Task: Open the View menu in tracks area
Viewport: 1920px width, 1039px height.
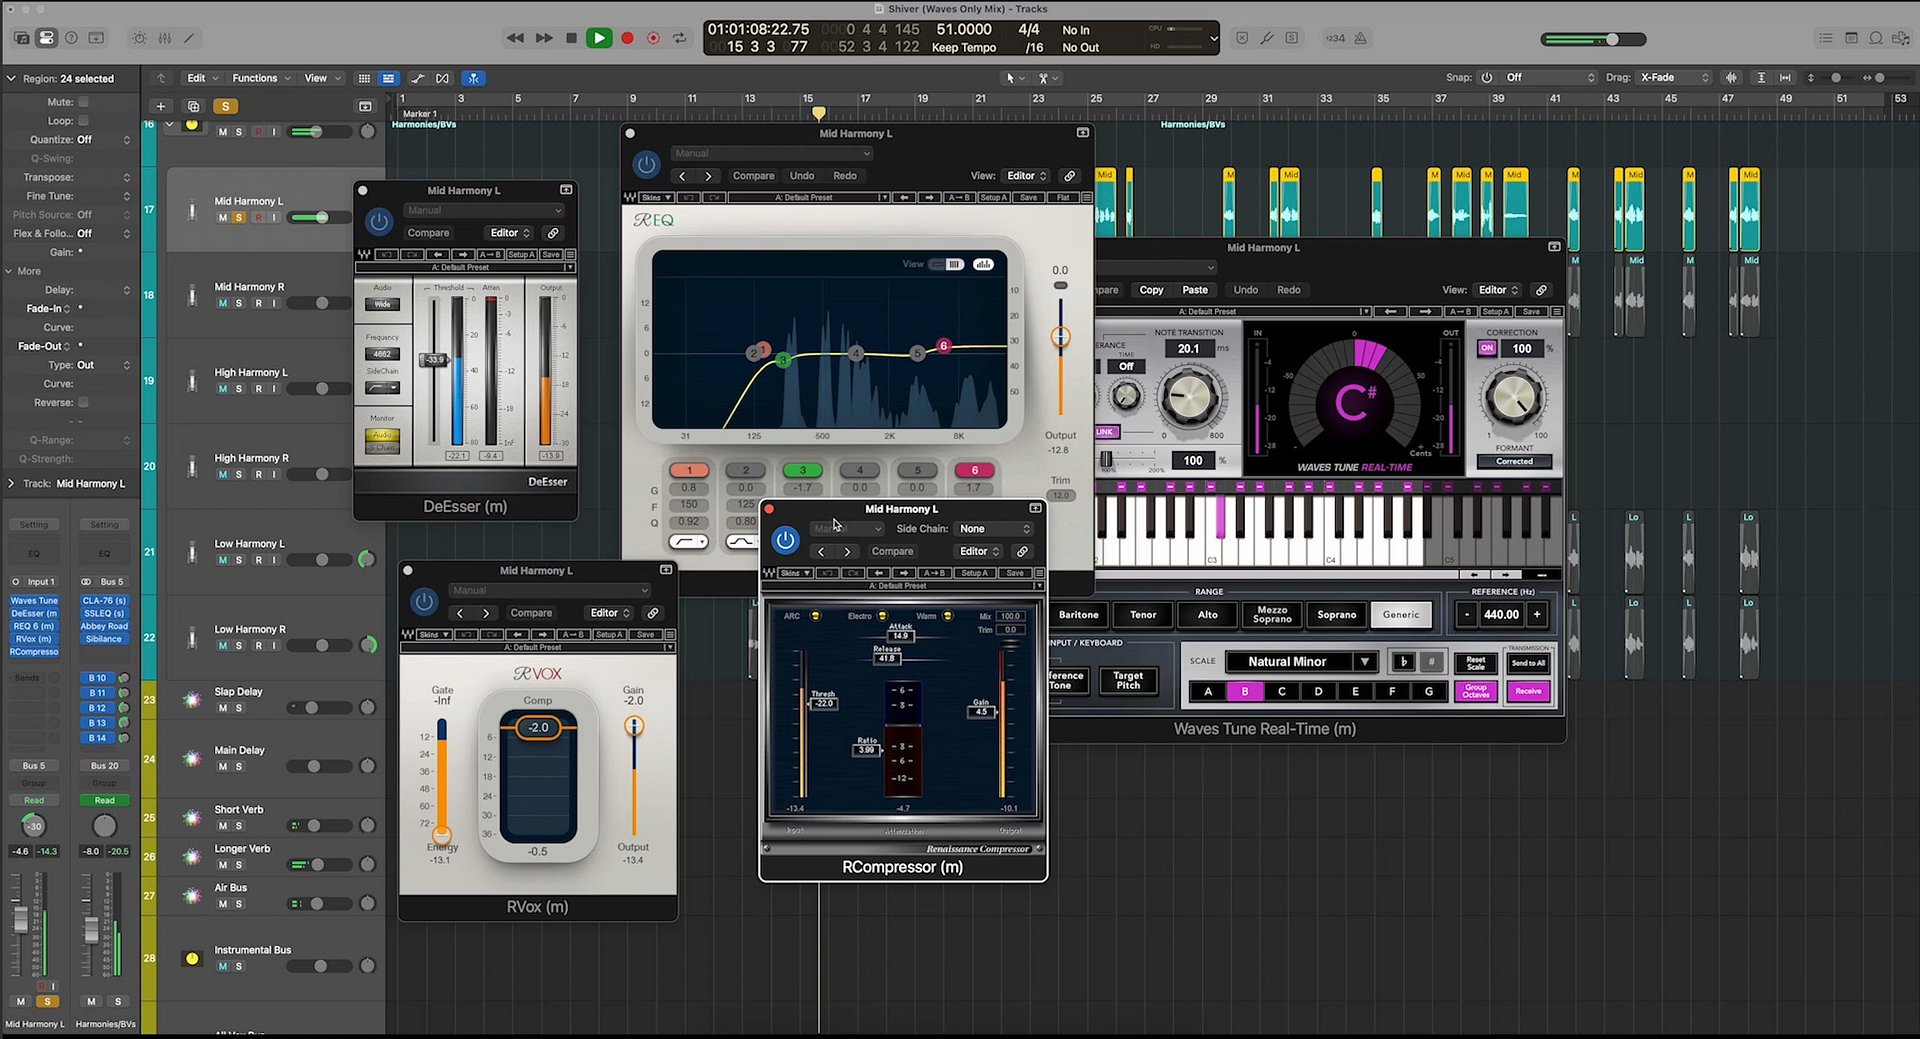Action: [x=321, y=78]
